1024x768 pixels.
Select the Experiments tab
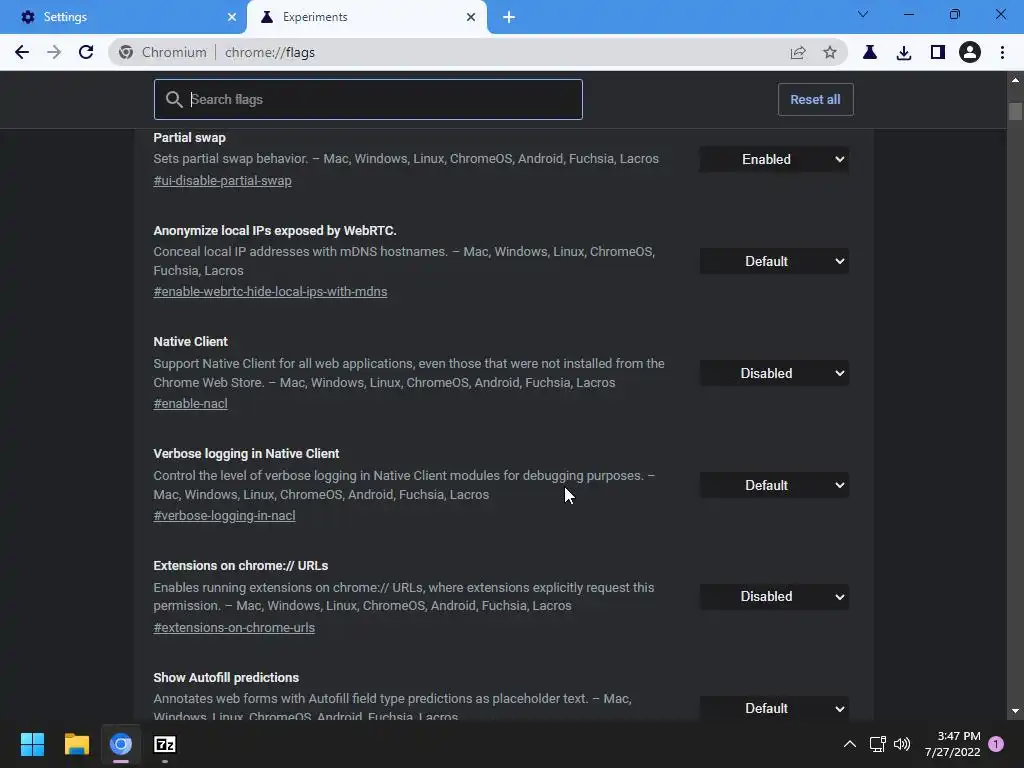coord(367,17)
